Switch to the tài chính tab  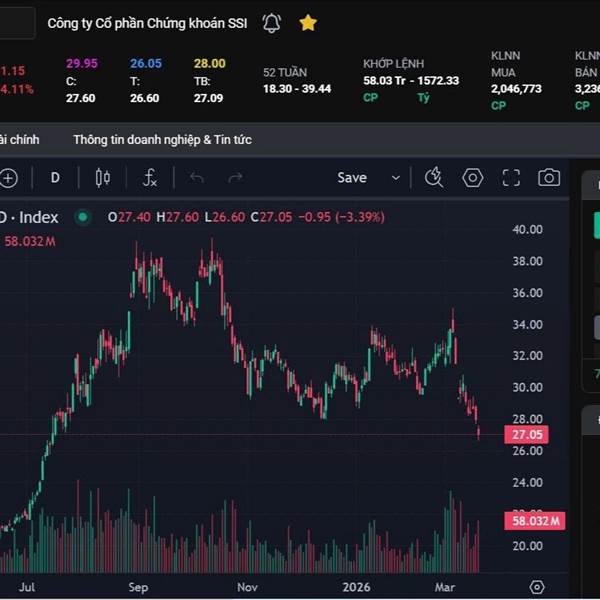pos(19,140)
